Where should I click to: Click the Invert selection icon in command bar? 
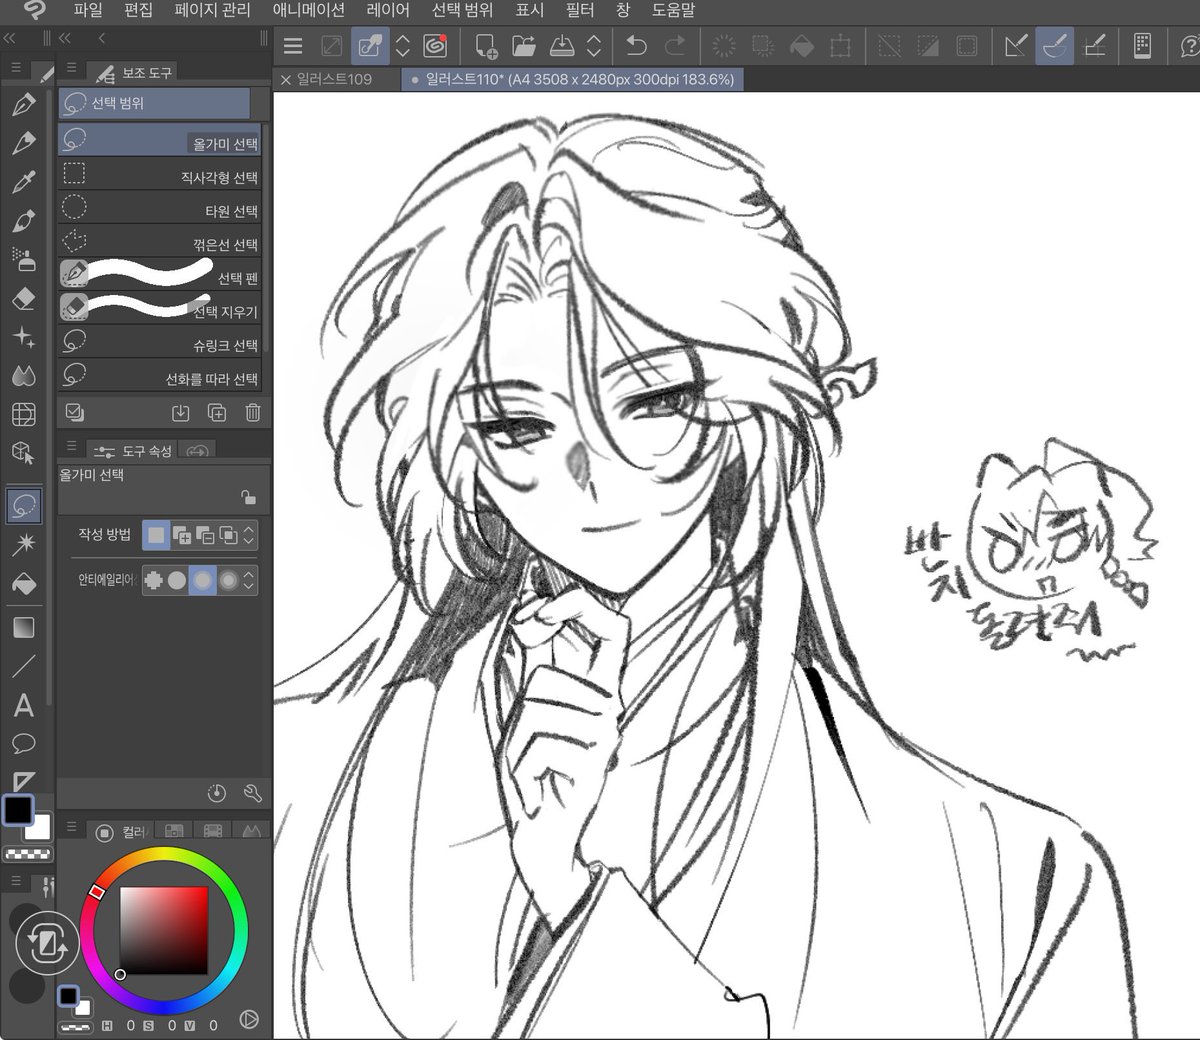tap(928, 46)
